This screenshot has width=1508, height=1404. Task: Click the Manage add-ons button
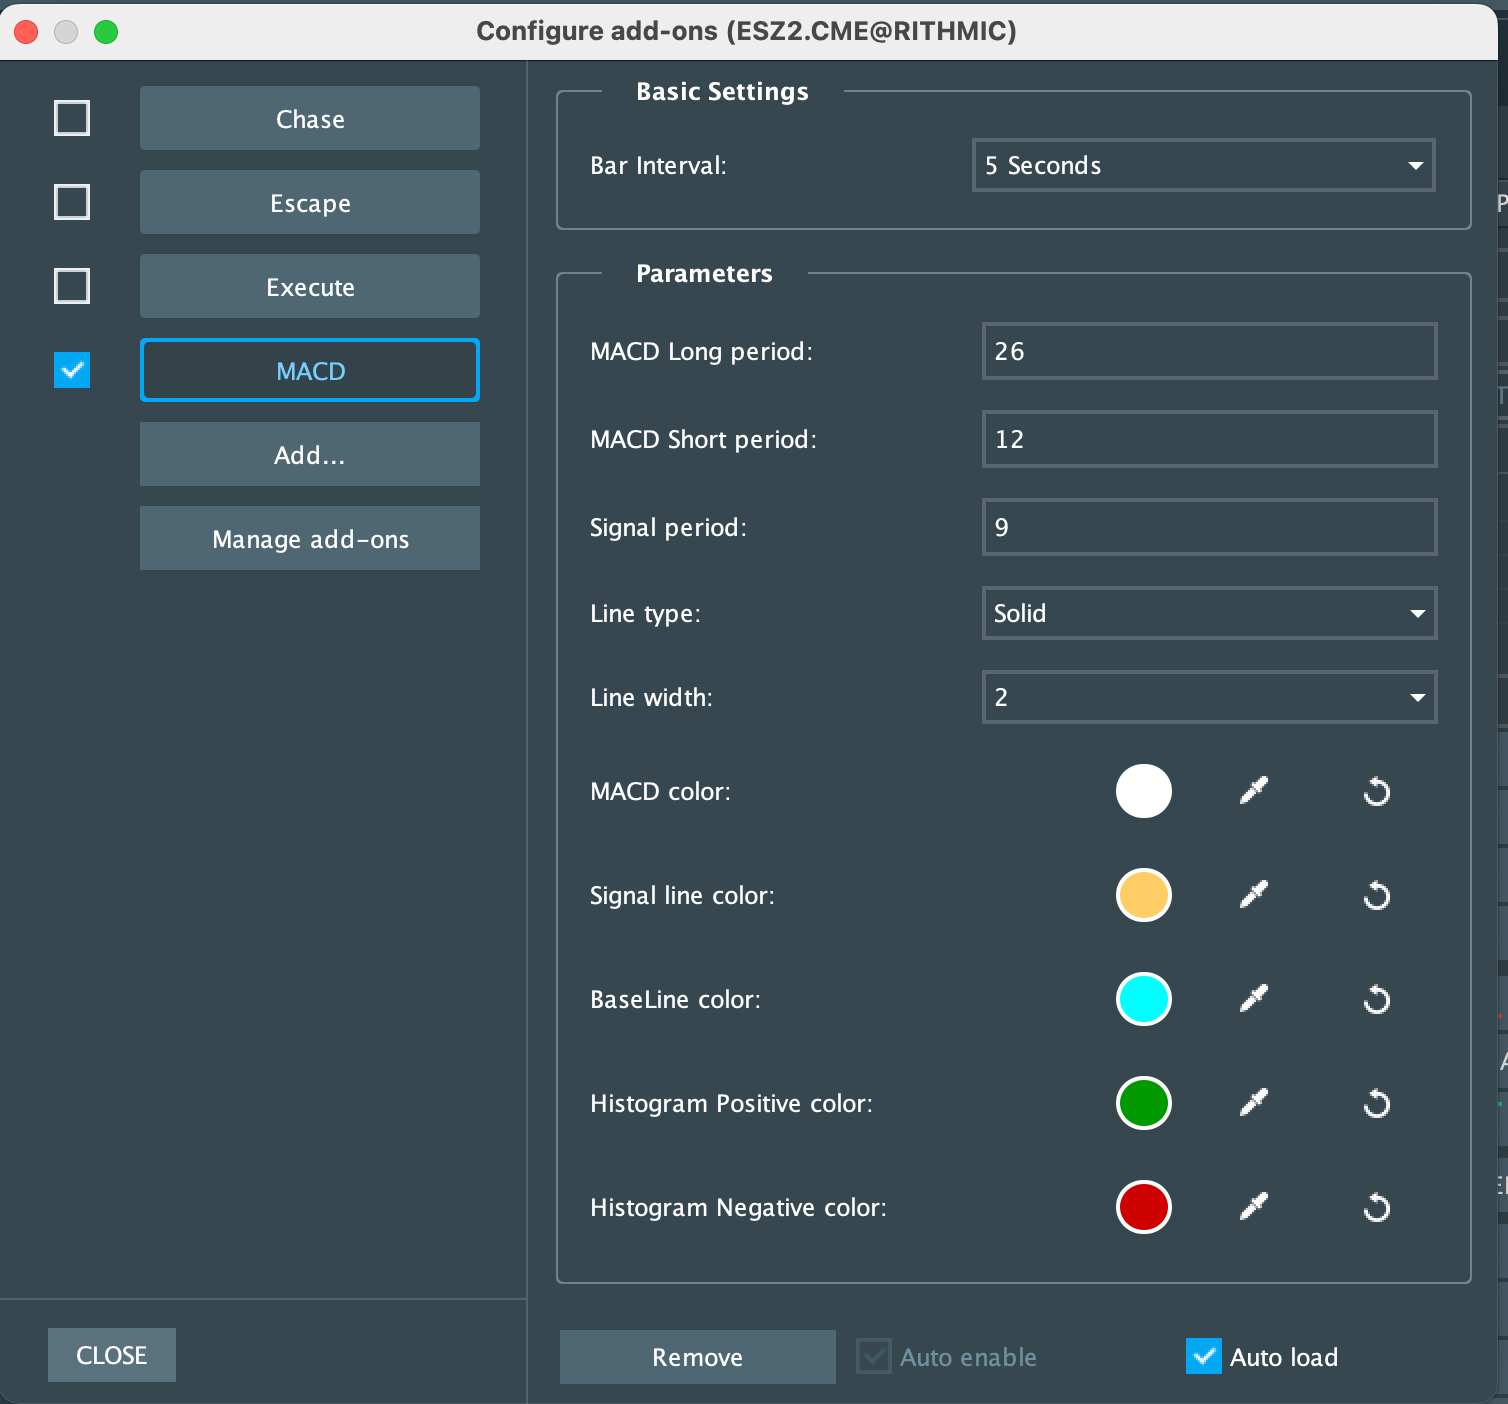pos(310,539)
